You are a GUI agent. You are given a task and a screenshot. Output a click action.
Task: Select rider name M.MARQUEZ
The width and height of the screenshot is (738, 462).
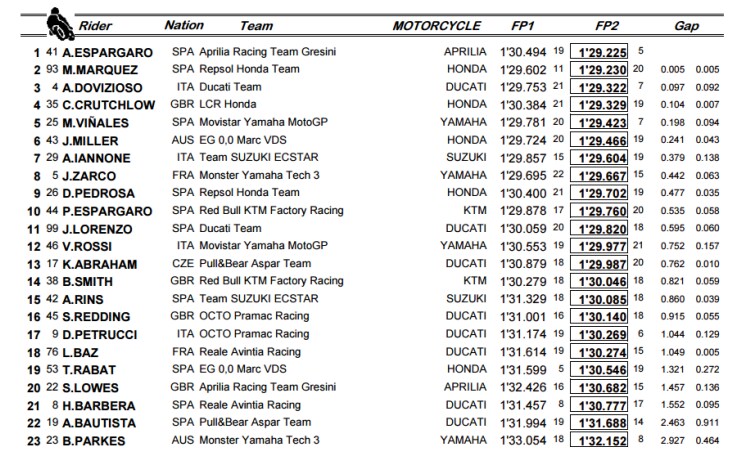[100, 70]
